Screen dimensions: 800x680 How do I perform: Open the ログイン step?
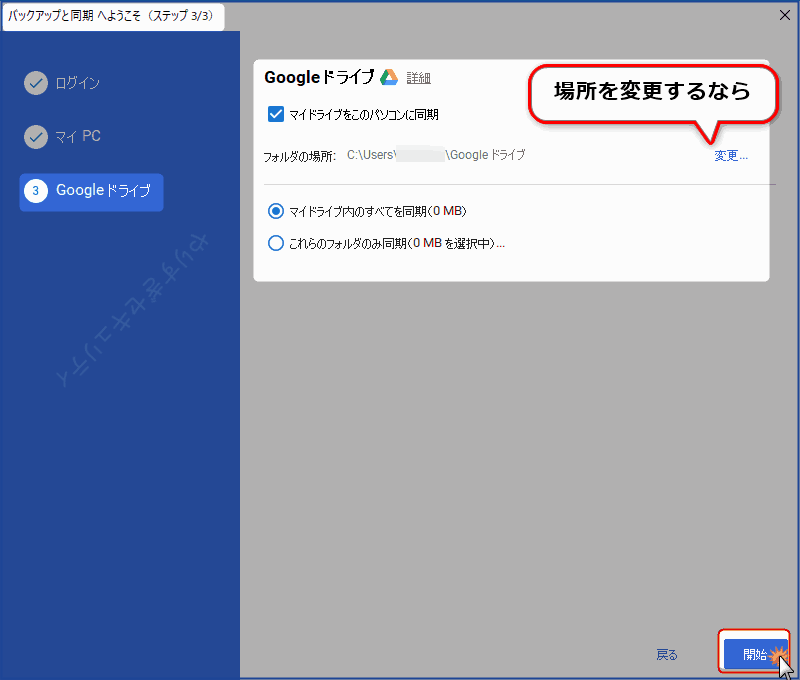[x=78, y=83]
